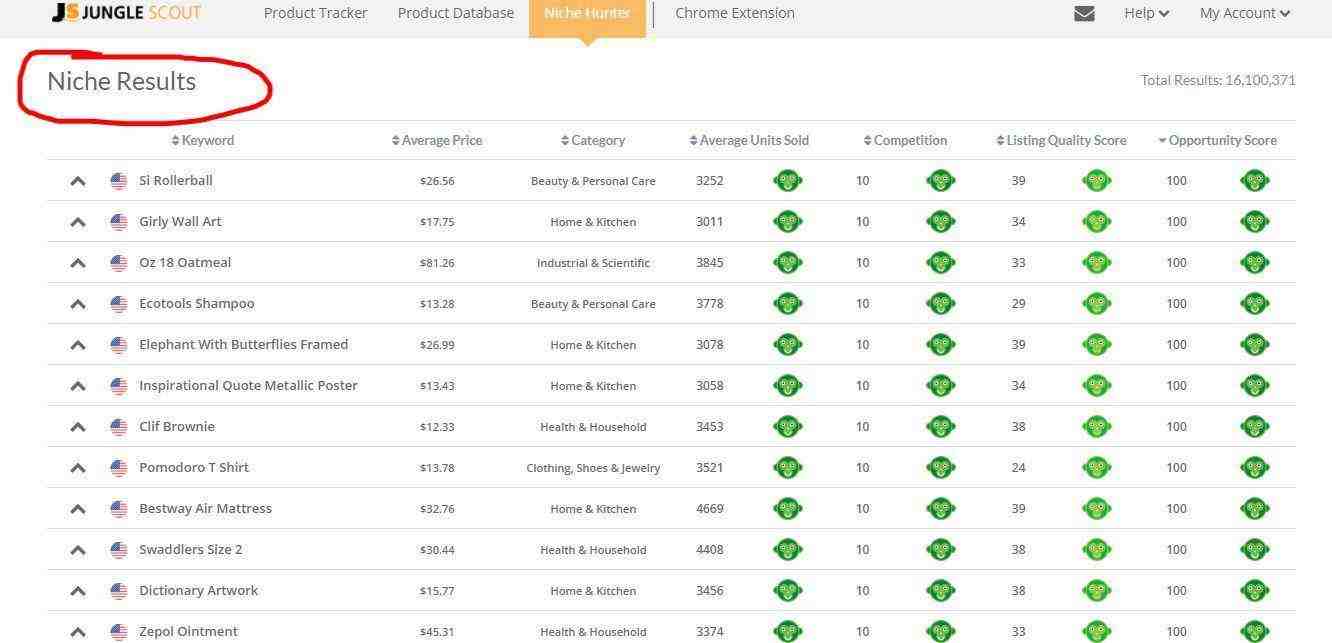Screen dimensions: 1332x643
Task: Sort results by Keyword column
Action: click(203, 141)
